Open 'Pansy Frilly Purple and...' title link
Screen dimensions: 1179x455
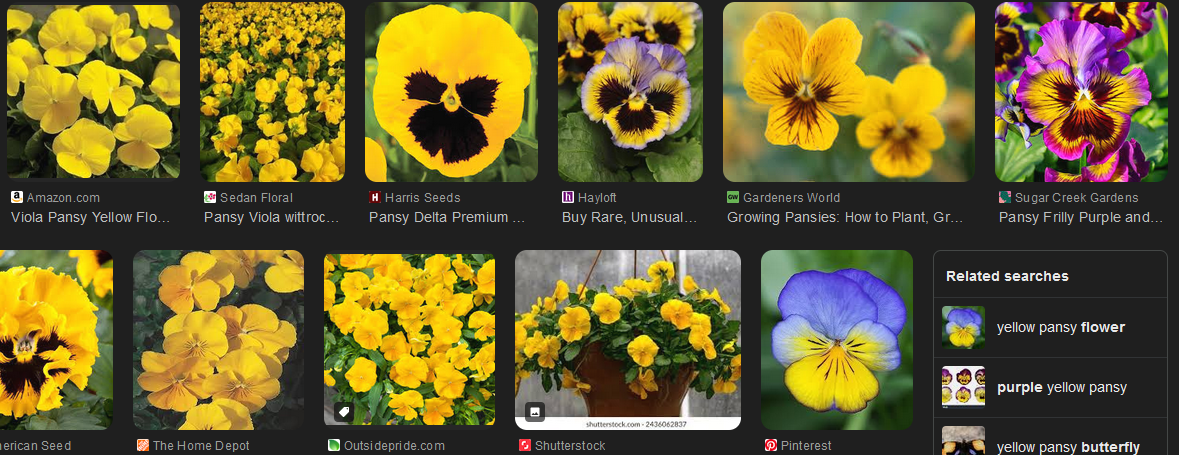point(1080,217)
